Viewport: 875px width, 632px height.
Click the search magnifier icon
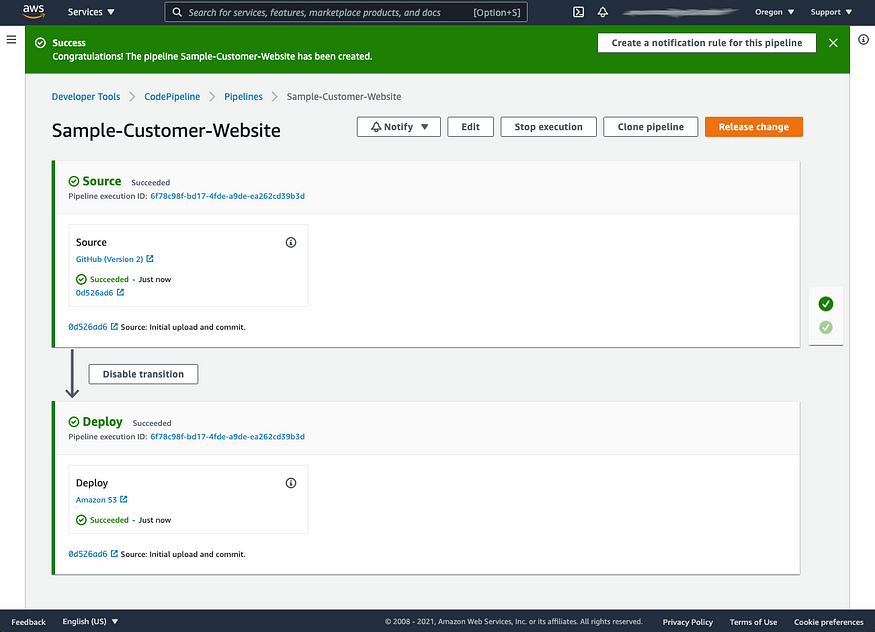tap(177, 12)
